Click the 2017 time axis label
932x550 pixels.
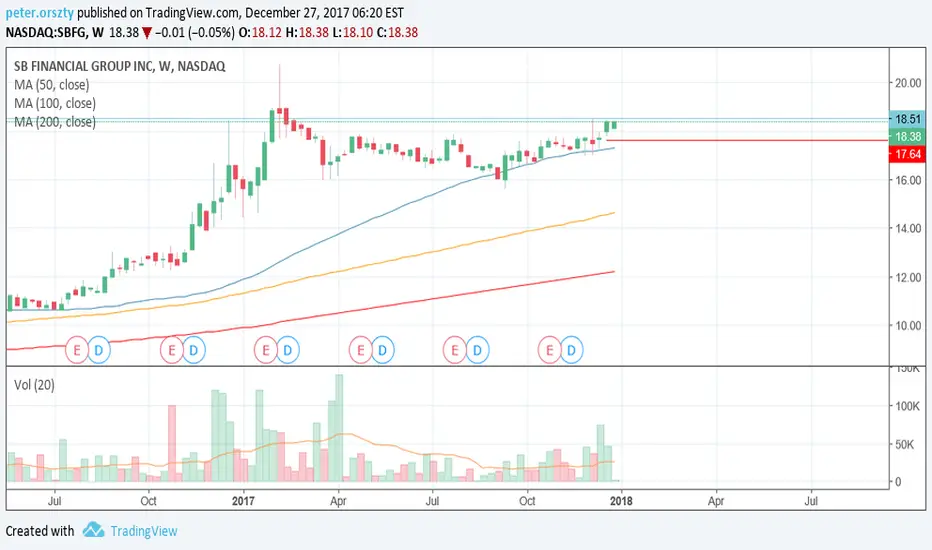(x=243, y=501)
